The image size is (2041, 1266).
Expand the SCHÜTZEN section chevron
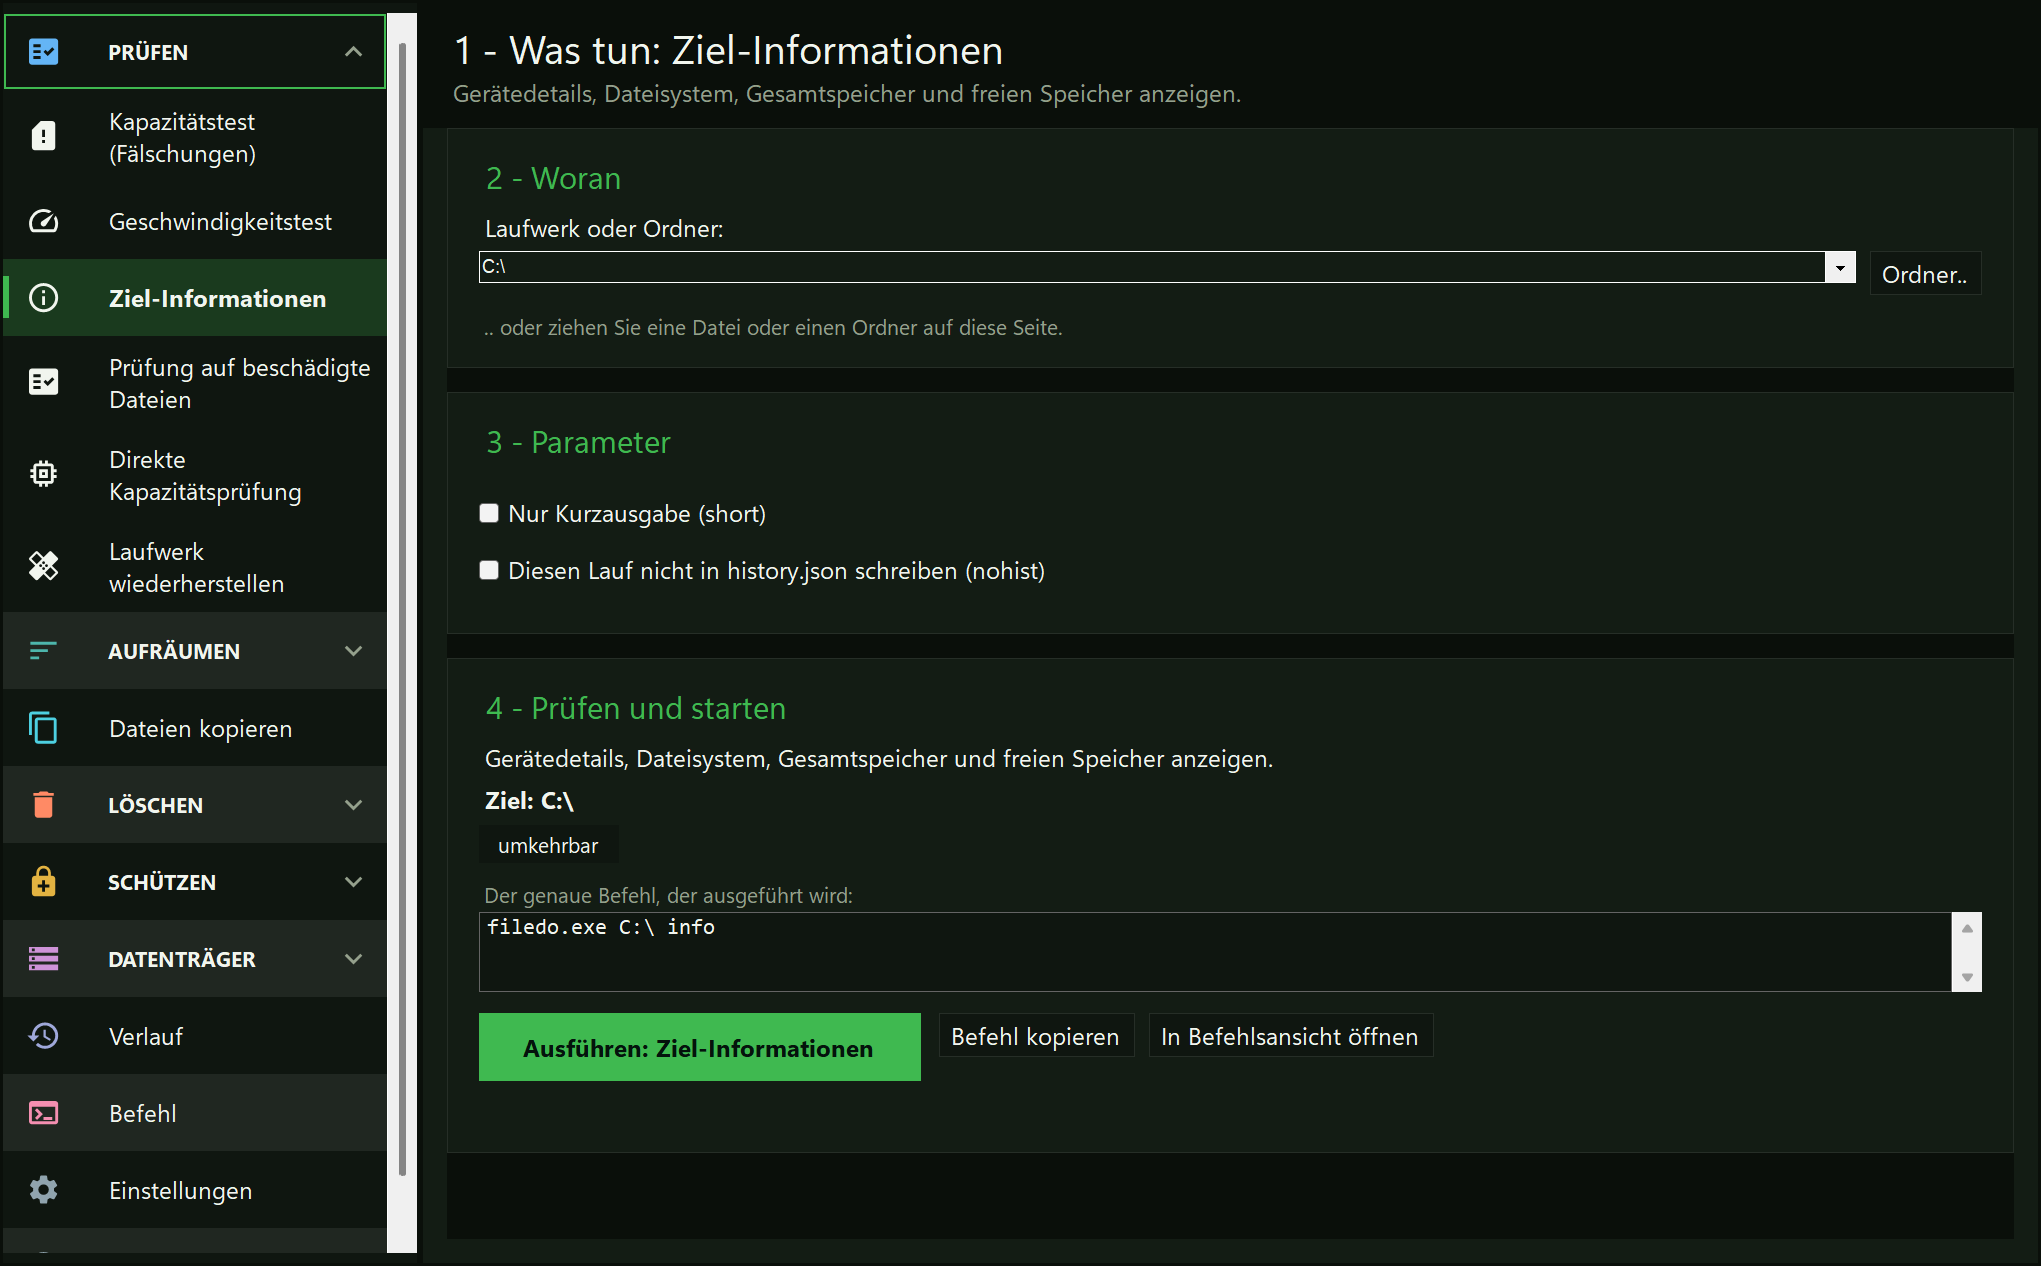click(353, 882)
